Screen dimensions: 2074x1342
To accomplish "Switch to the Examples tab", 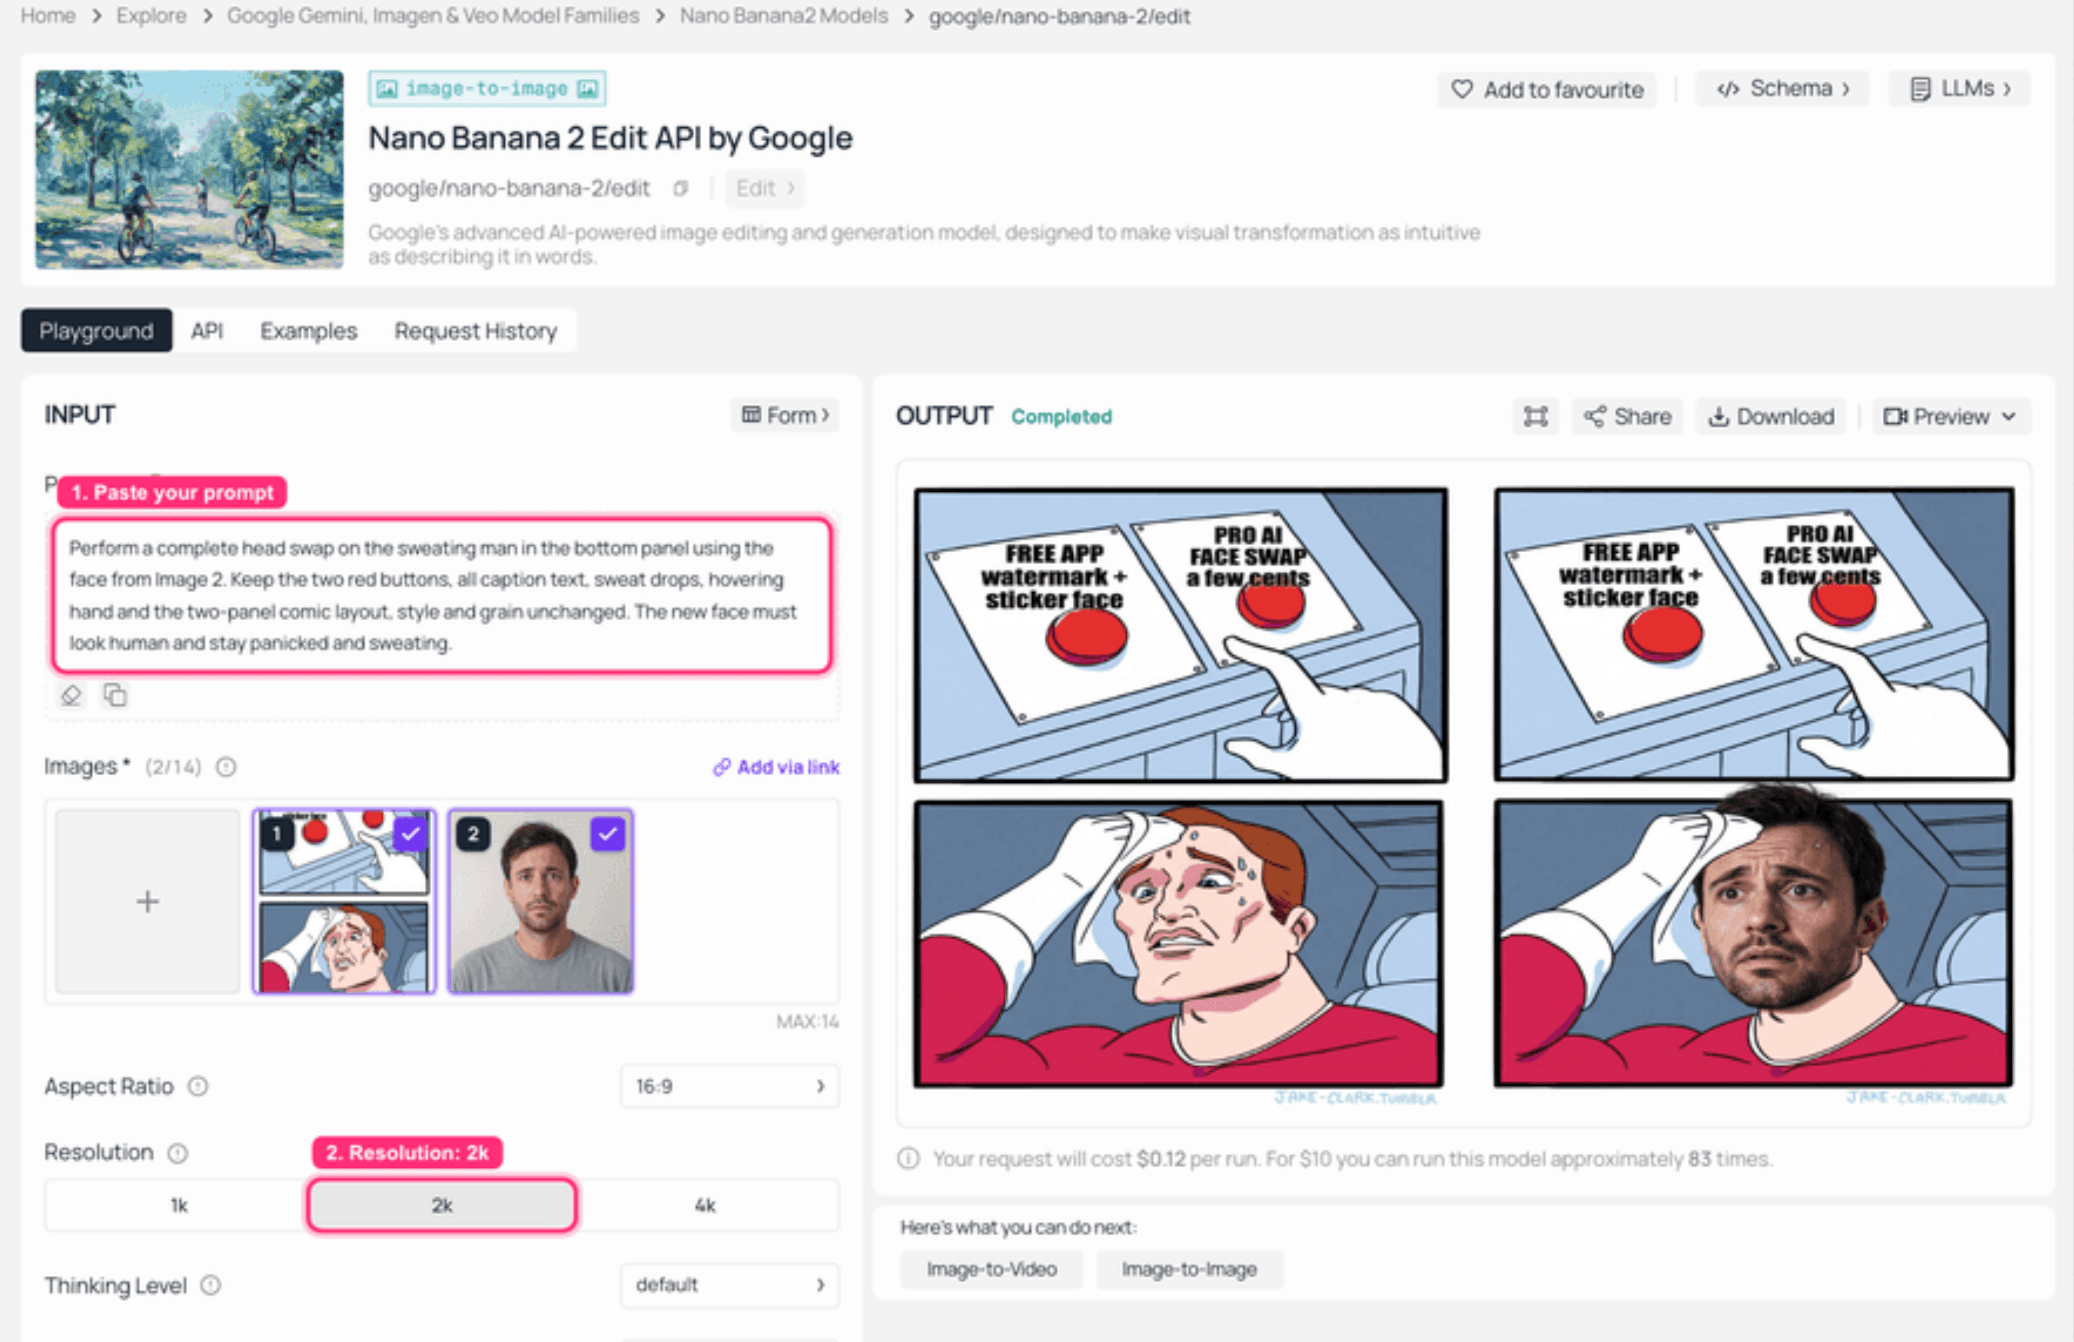I will click(308, 331).
